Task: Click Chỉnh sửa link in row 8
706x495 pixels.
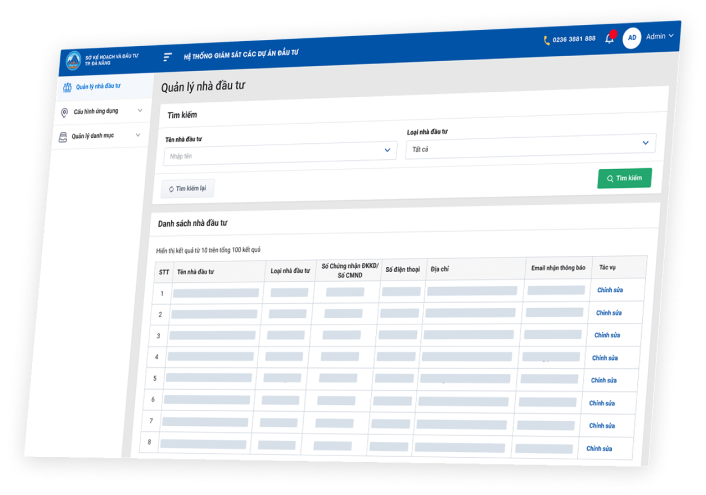Action: click(x=599, y=449)
